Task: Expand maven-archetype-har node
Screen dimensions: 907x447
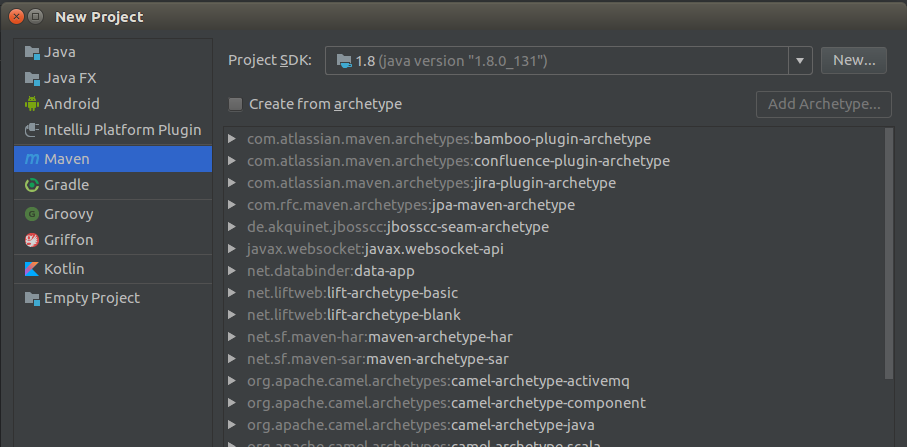Action: [x=232, y=337]
